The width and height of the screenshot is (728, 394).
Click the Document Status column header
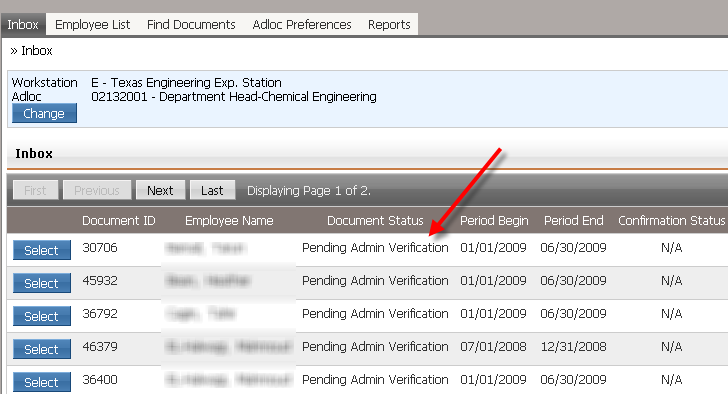(x=375, y=220)
